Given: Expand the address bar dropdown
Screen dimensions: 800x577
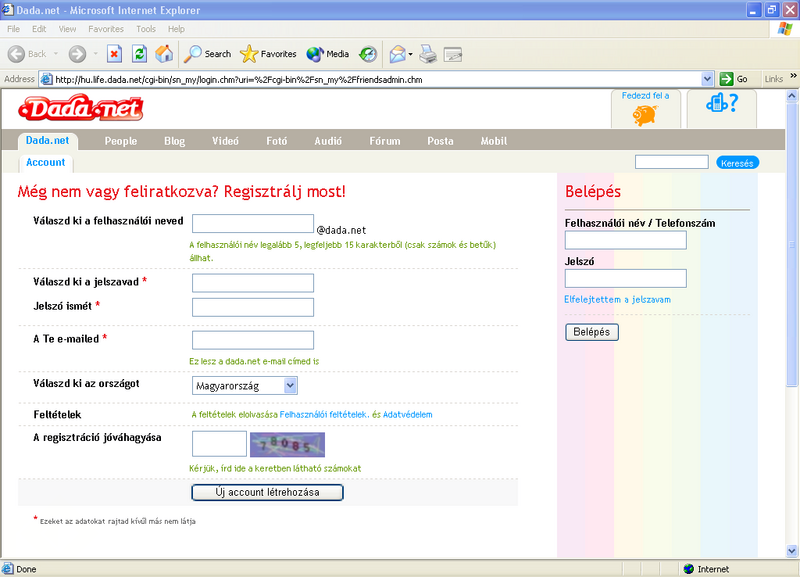Looking at the screenshot, I should [707, 79].
